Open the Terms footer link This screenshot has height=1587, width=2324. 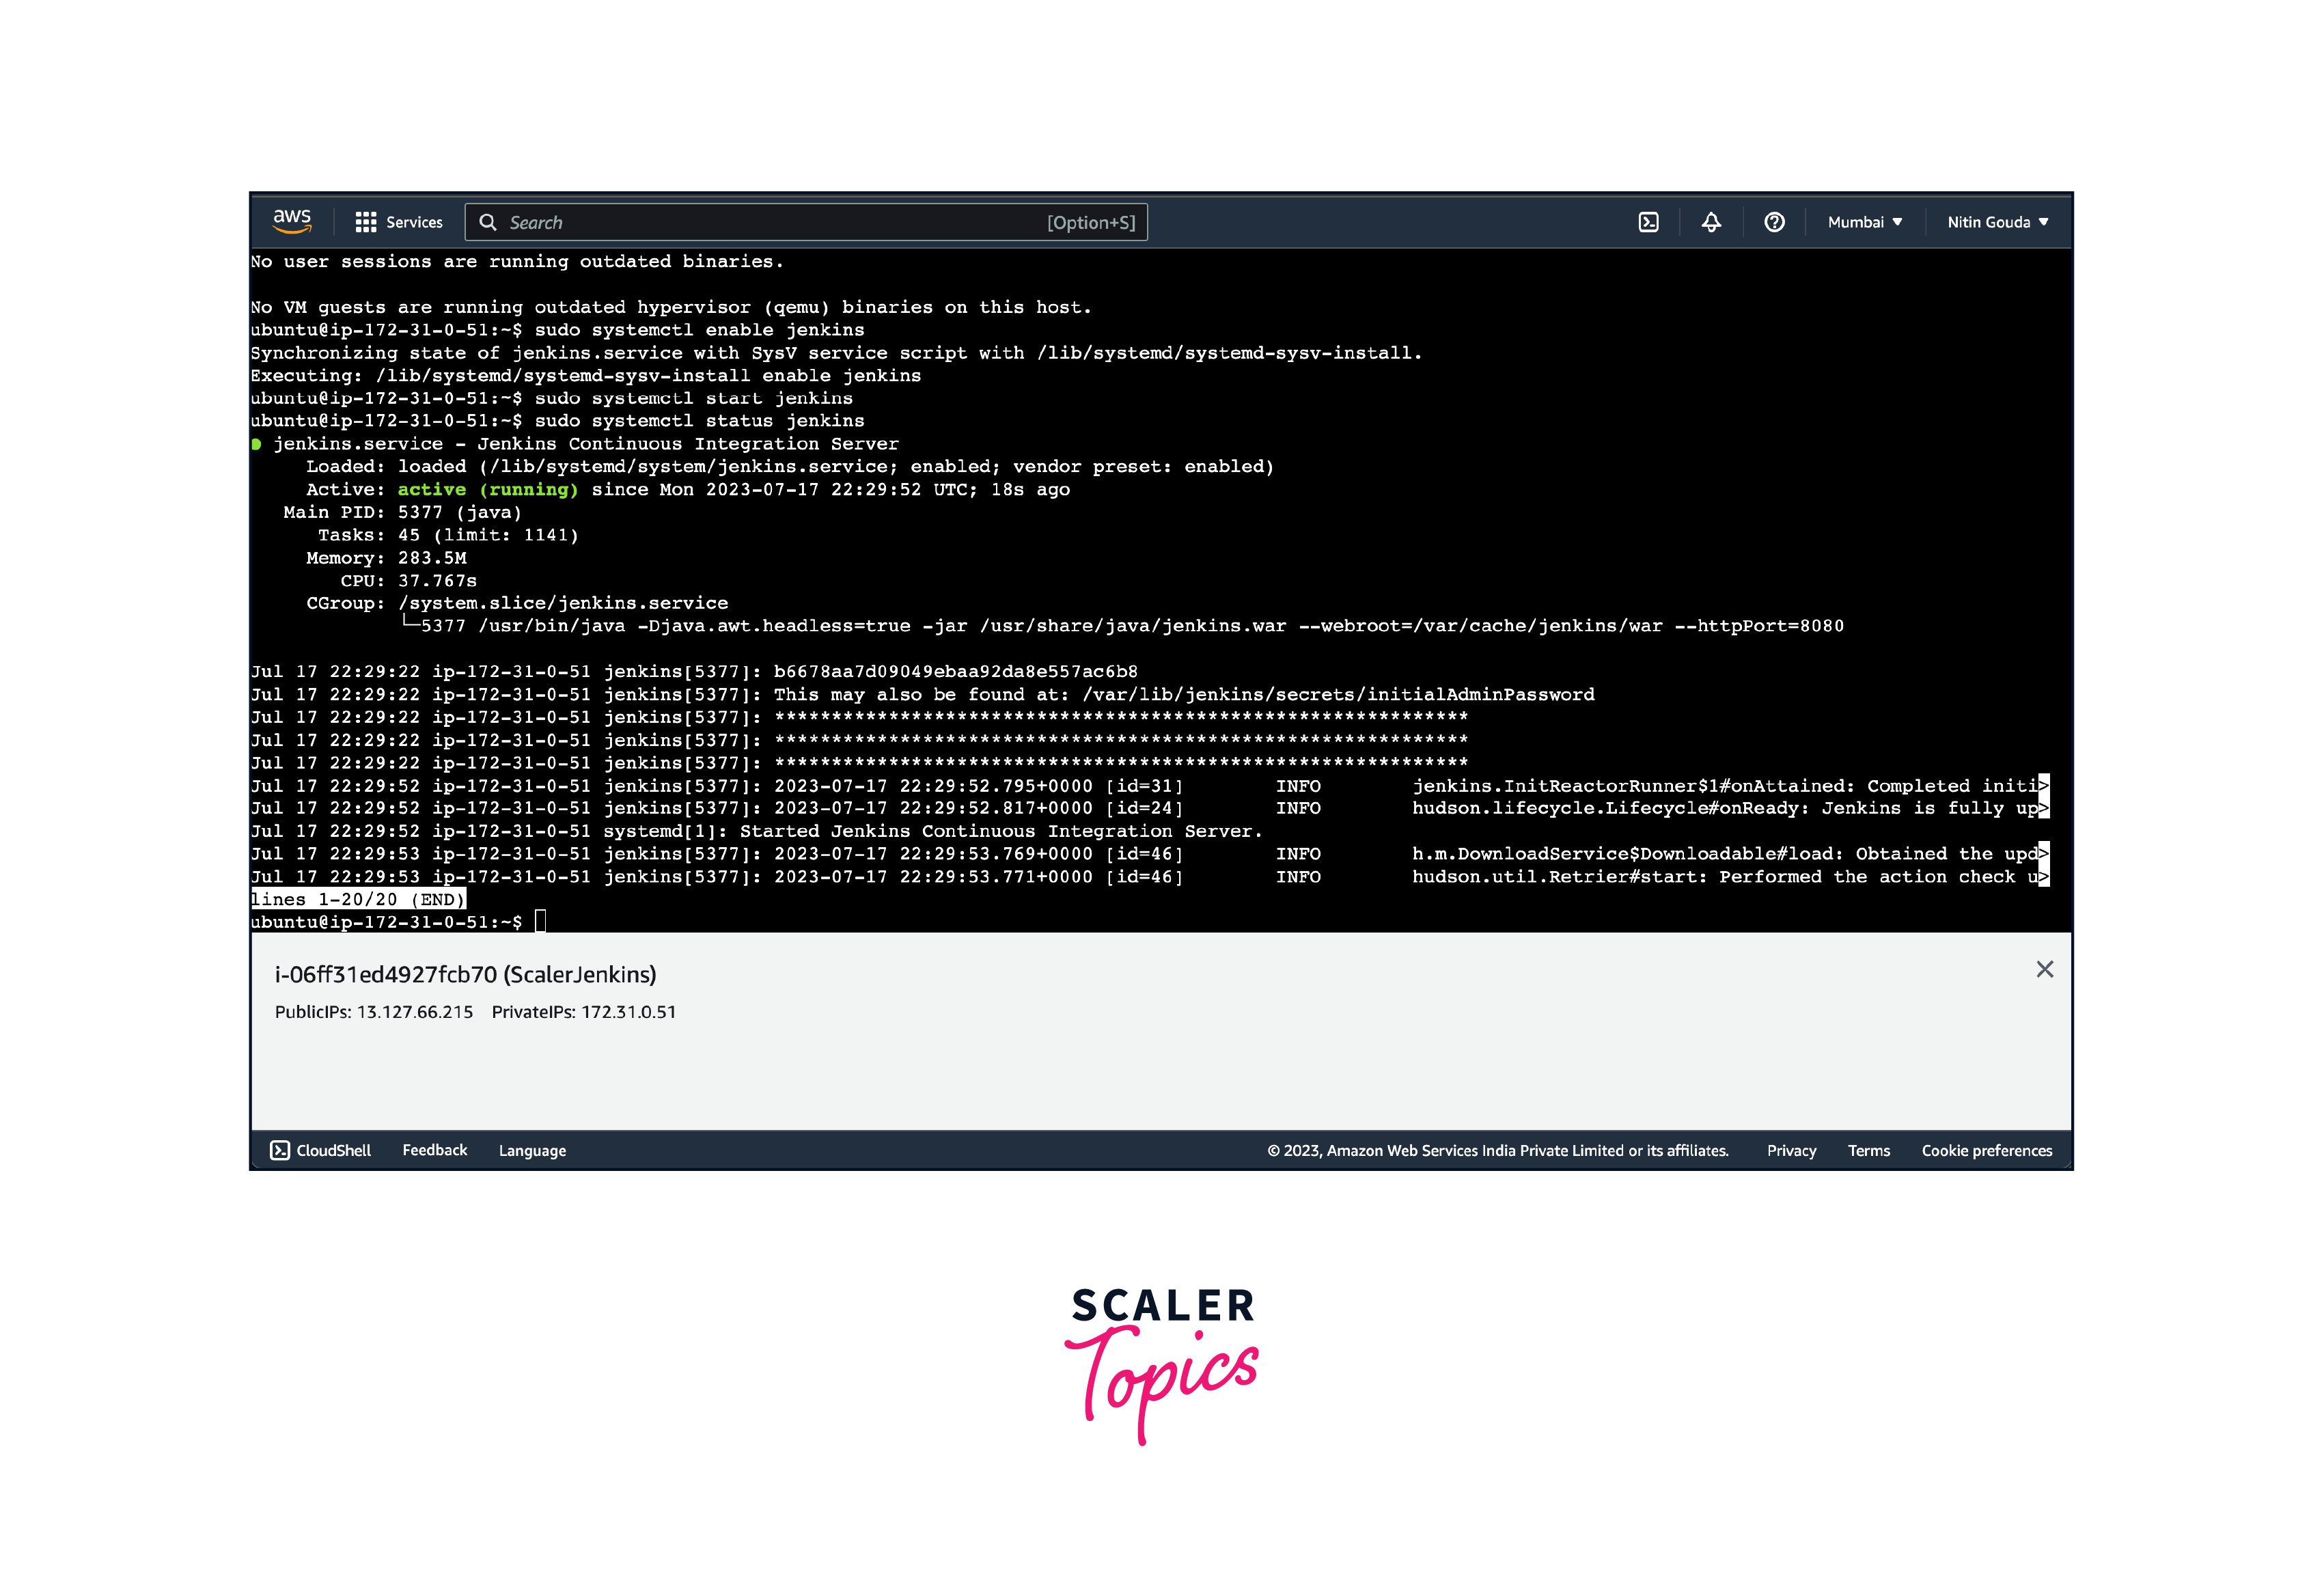click(1868, 1150)
